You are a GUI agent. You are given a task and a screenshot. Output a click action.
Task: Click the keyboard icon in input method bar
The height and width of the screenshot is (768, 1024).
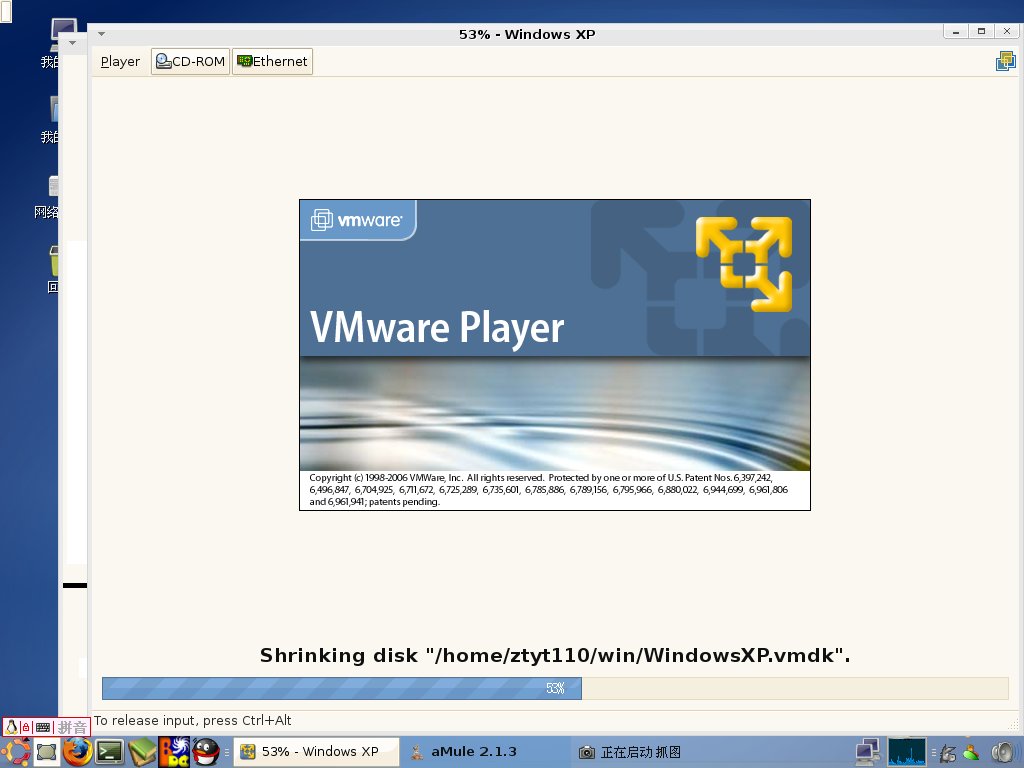click(43, 727)
